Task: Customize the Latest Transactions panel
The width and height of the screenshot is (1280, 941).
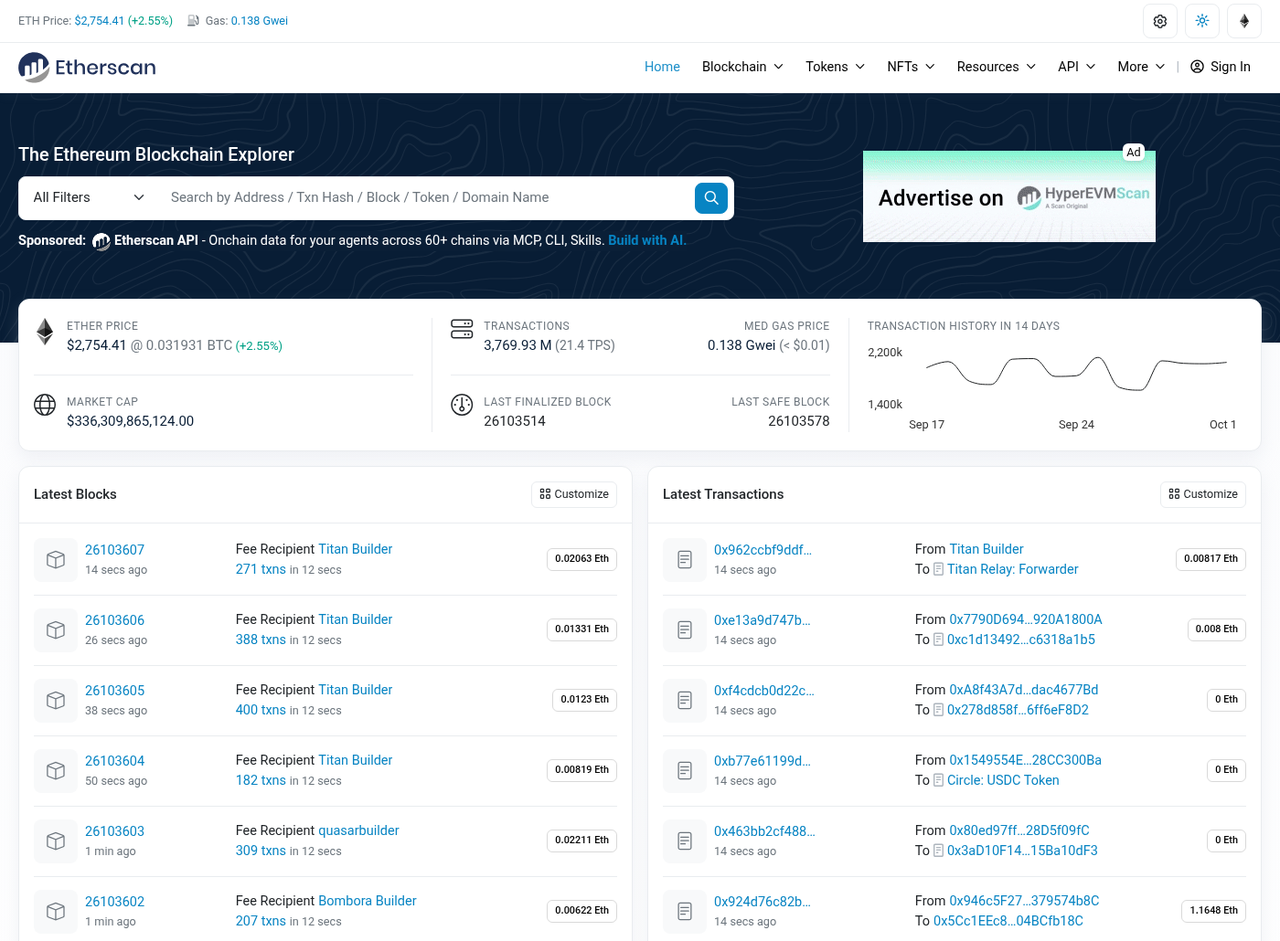Action: coord(1203,494)
